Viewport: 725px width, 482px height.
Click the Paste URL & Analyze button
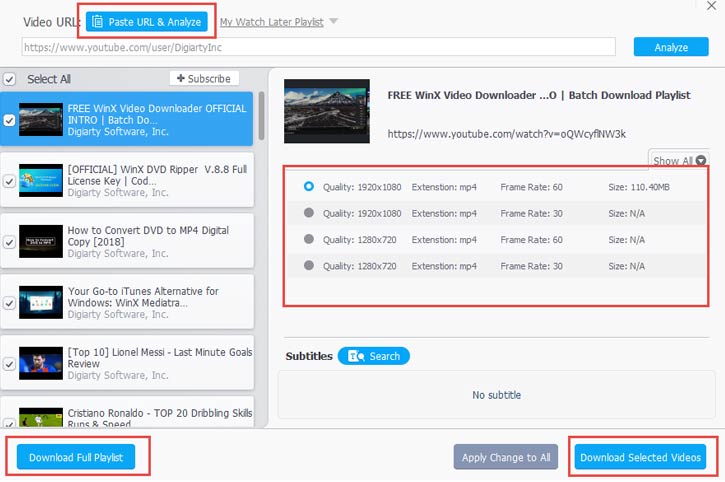pyautogui.click(x=147, y=22)
